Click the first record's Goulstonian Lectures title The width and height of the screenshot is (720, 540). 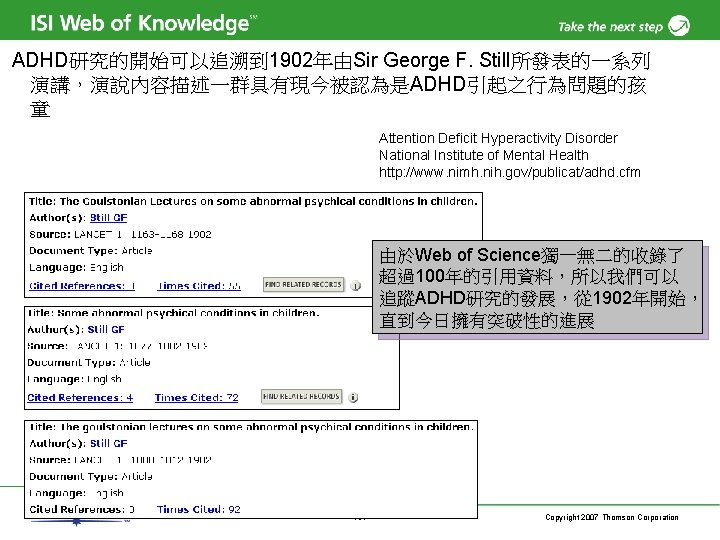pyautogui.click(x=253, y=201)
